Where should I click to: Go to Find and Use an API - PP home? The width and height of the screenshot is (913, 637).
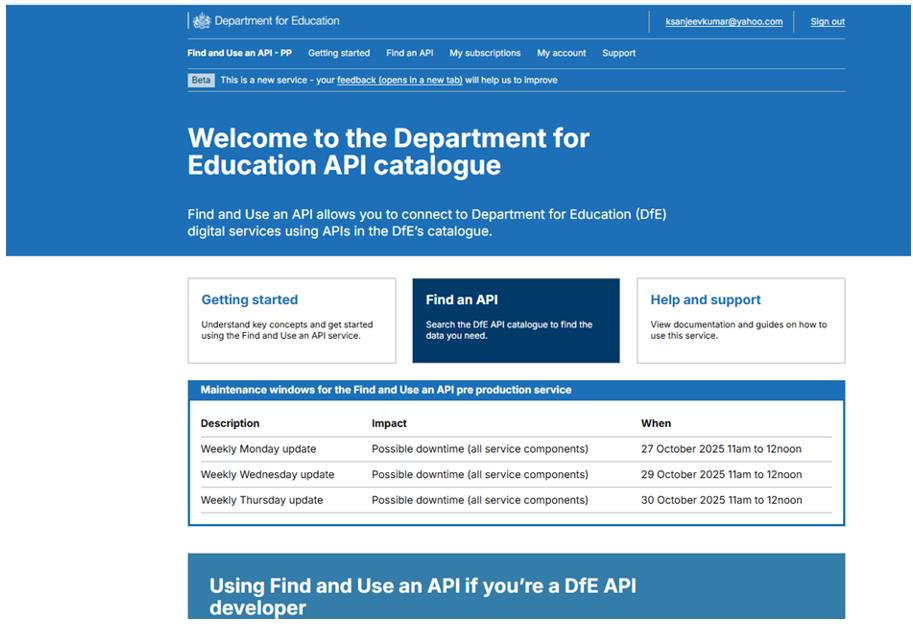pyautogui.click(x=239, y=53)
